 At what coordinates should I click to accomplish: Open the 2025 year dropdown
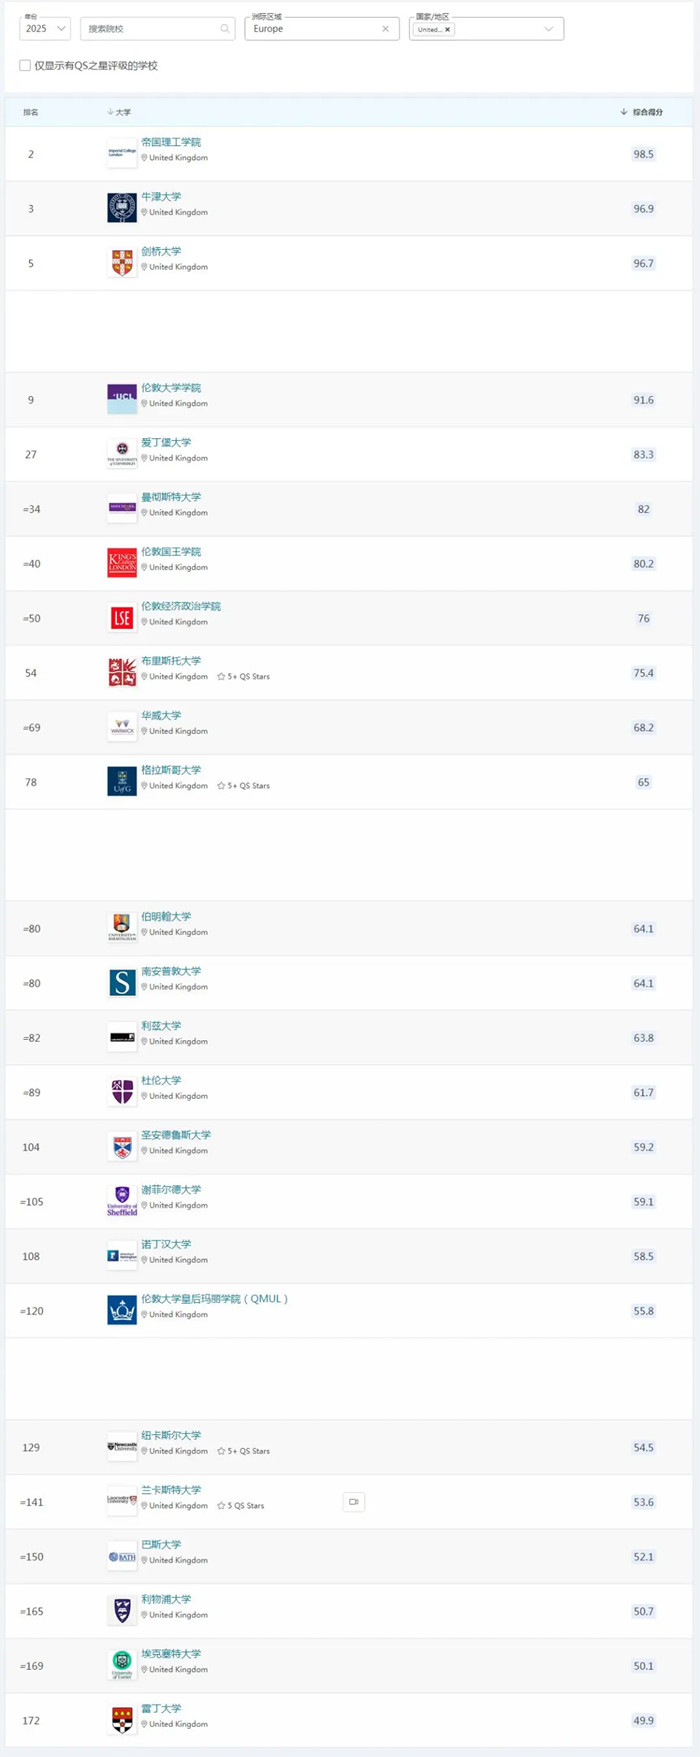[45, 29]
